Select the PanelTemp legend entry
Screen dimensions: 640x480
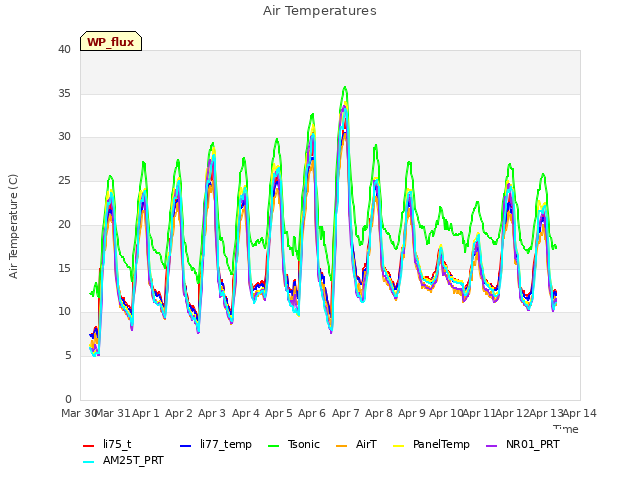pyautogui.click(x=431, y=444)
